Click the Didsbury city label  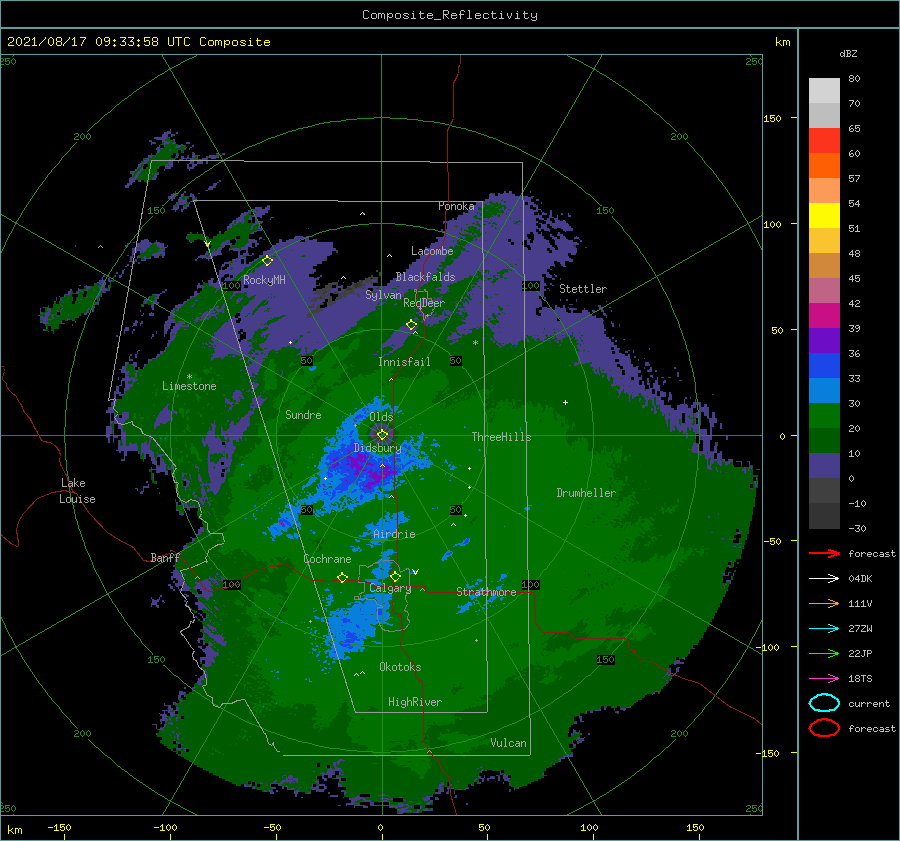(377, 448)
